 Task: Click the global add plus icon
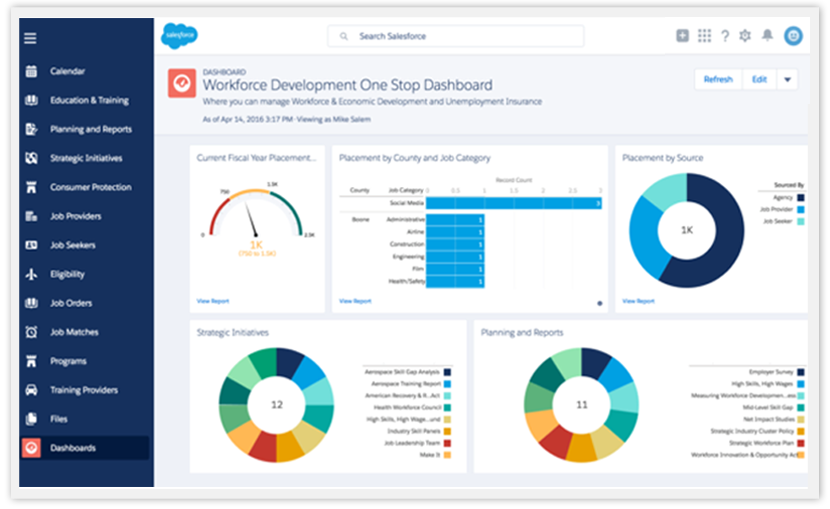pyautogui.click(x=682, y=35)
